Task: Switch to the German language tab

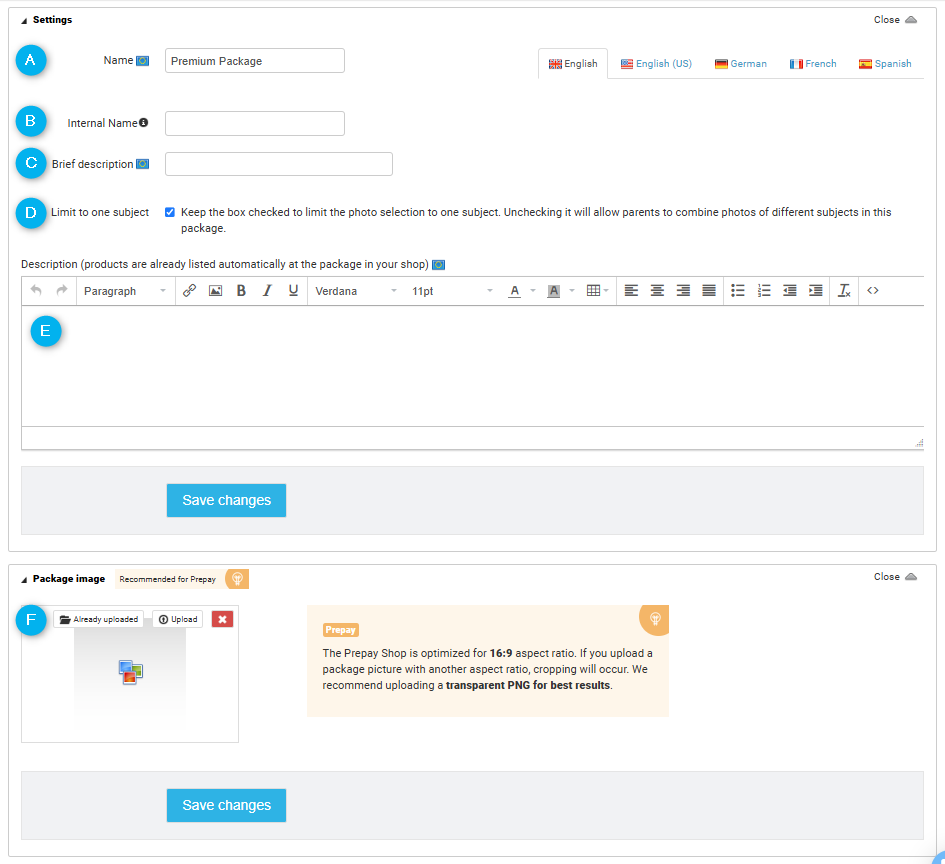Action: pos(741,64)
